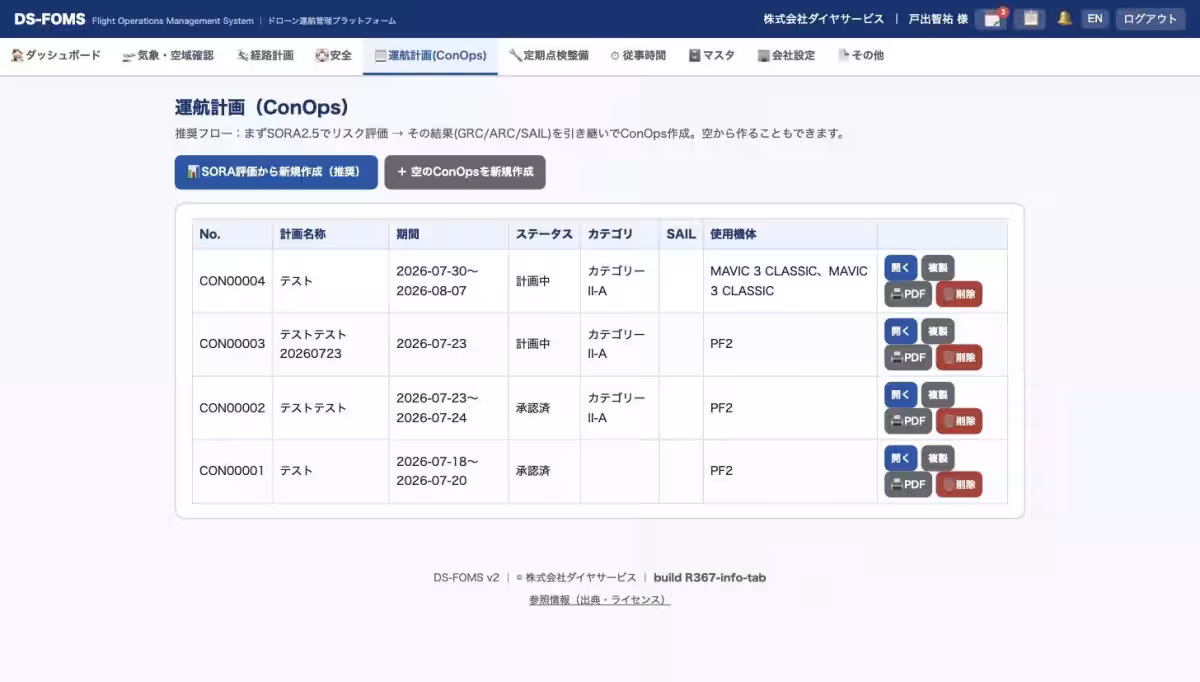This screenshot has height=682, width=1200.
Task: Open the calendar notifications icon with badge
Action: 991,18
